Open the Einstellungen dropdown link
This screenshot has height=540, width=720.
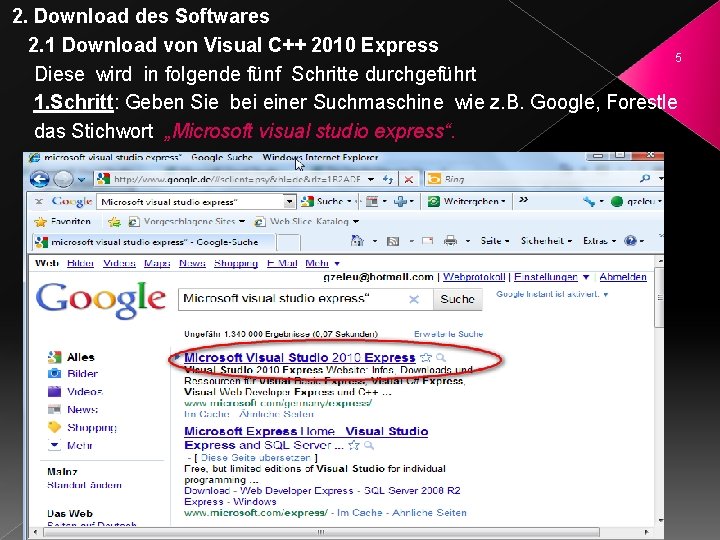point(551,277)
